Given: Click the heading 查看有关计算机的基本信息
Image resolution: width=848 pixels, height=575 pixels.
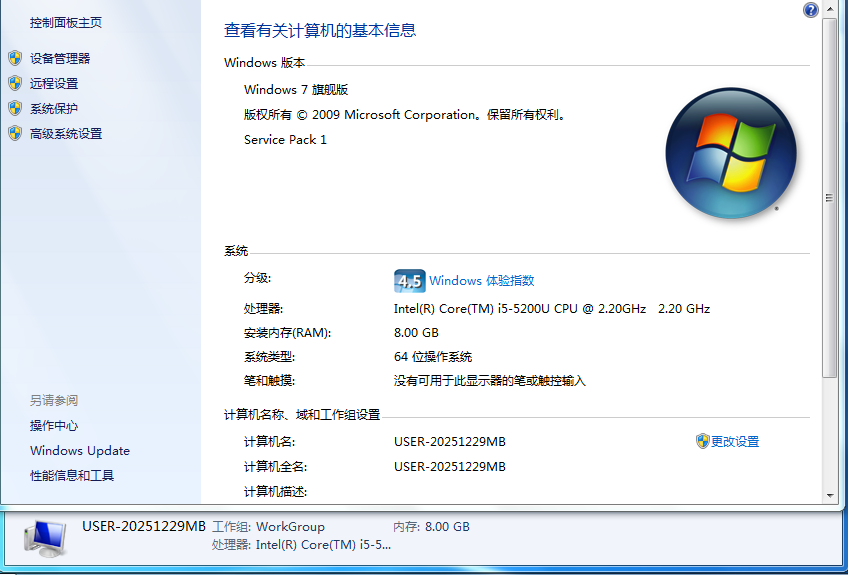Looking at the screenshot, I should (x=320, y=30).
